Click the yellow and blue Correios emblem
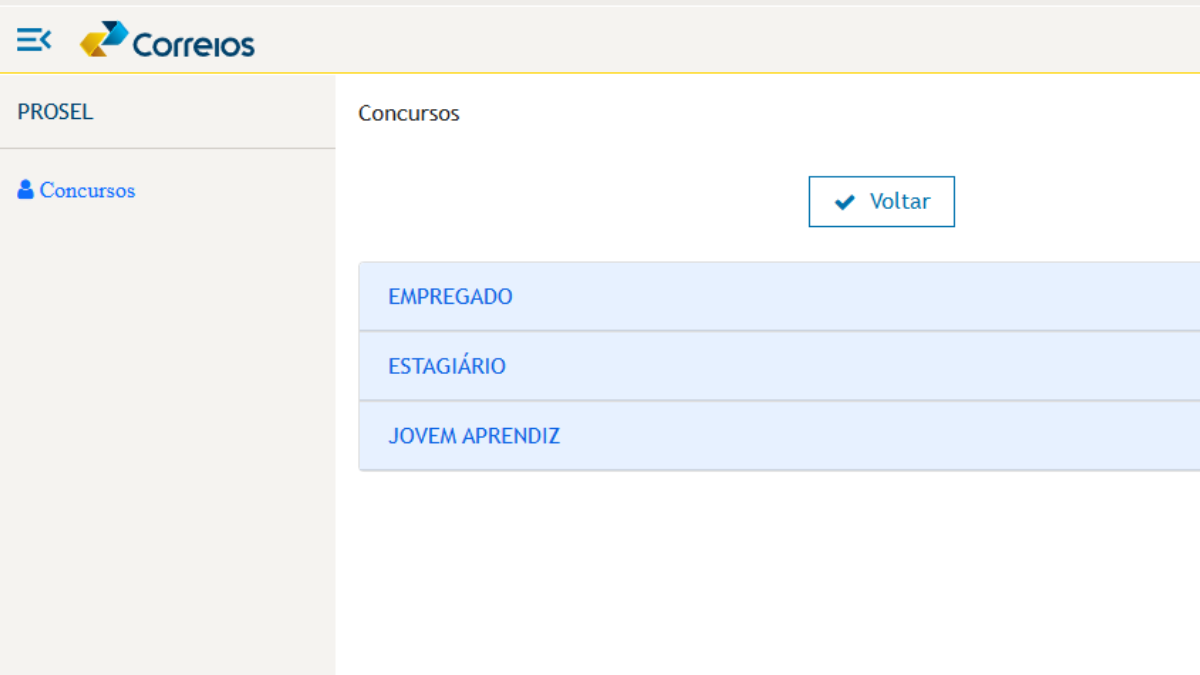The height and width of the screenshot is (675, 1200). [104, 40]
